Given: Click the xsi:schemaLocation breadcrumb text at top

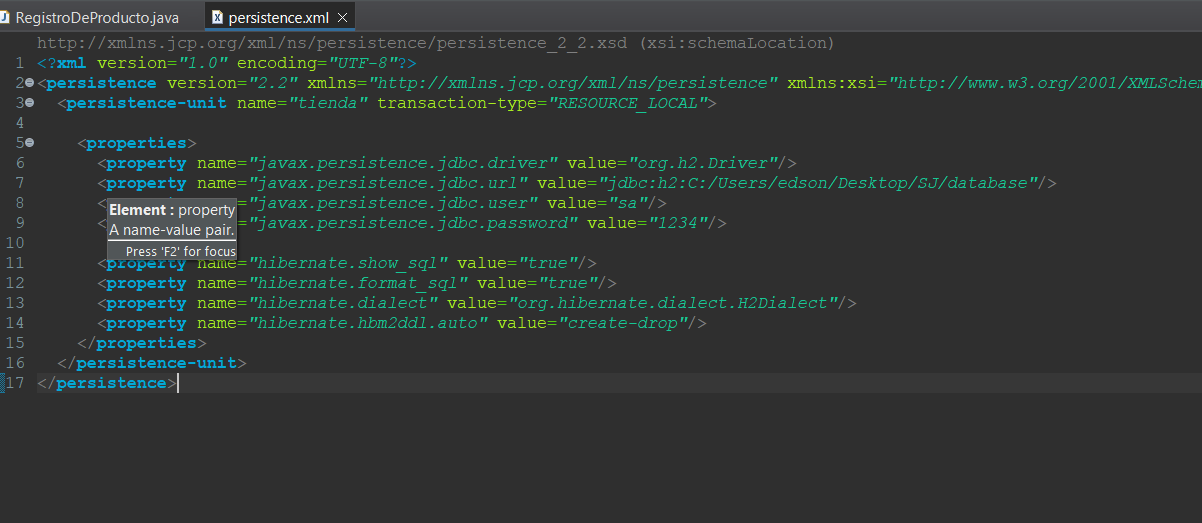Looking at the screenshot, I should 738,43.
